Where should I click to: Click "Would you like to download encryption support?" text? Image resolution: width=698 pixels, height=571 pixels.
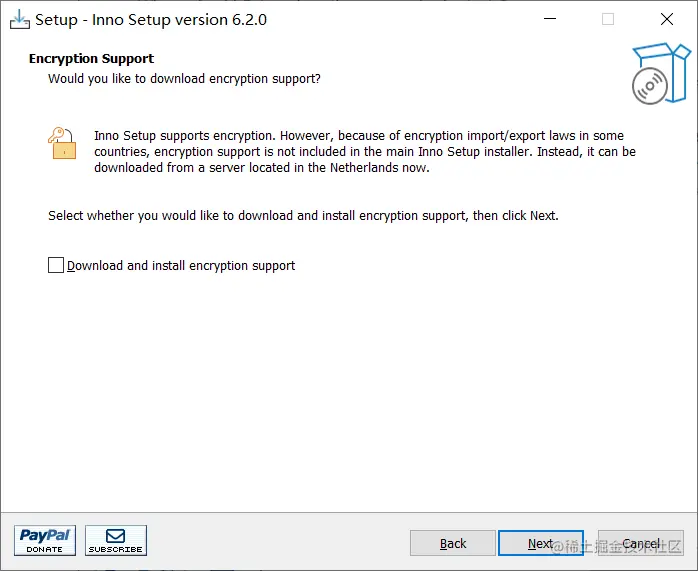pos(184,79)
